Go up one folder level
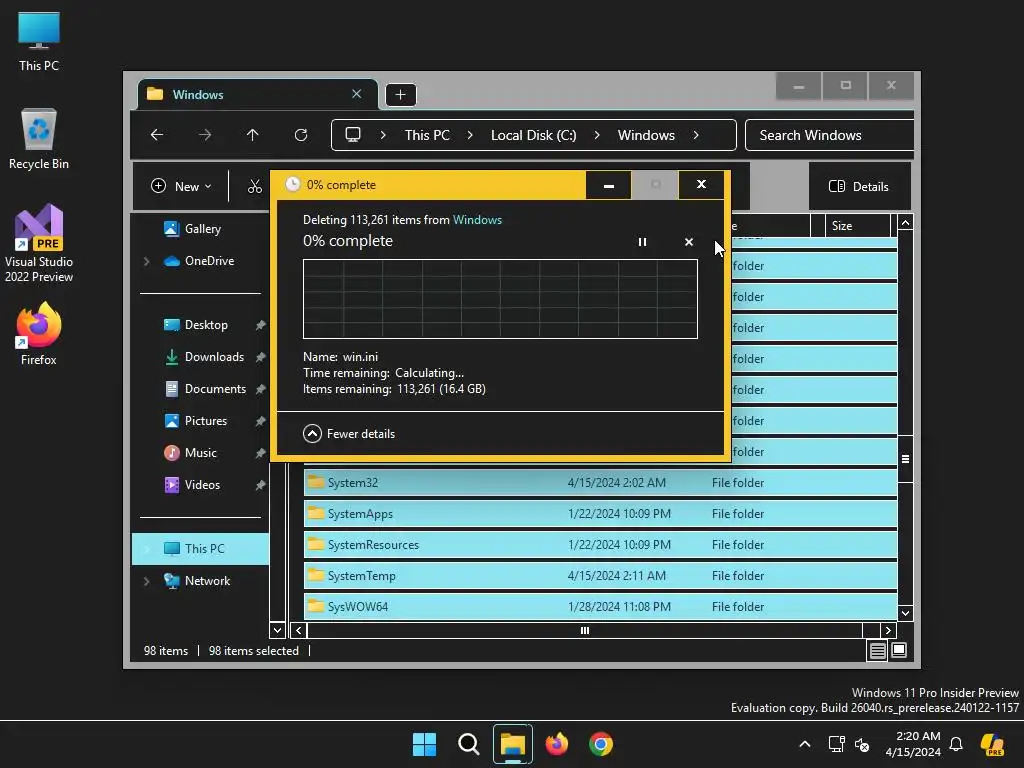Image resolution: width=1024 pixels, height=768 pixels. (253, 135)
